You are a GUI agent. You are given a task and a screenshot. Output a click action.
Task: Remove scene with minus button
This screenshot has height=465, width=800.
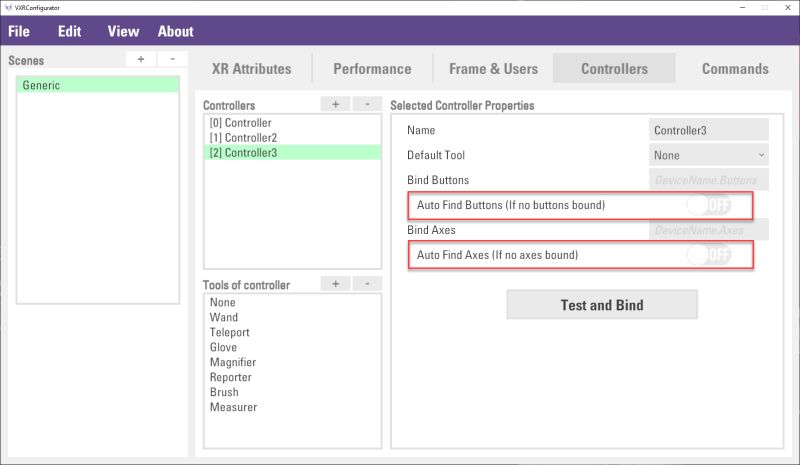[x=172, y=59]
